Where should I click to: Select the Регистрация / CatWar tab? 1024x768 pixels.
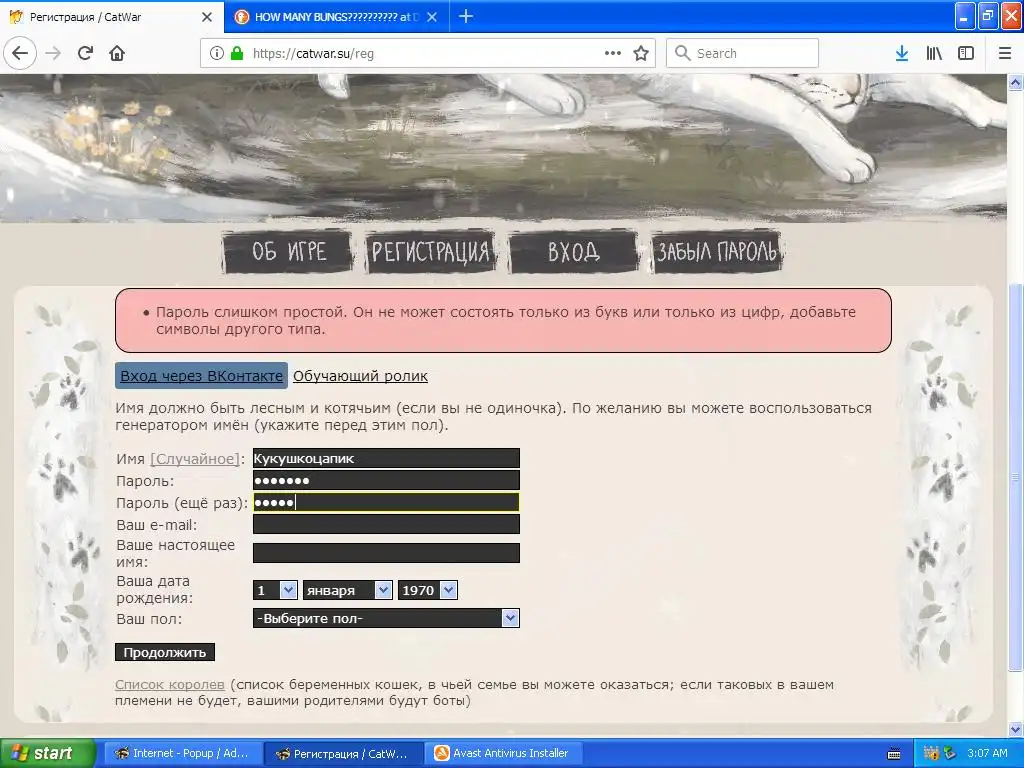[x=112, y=17]
